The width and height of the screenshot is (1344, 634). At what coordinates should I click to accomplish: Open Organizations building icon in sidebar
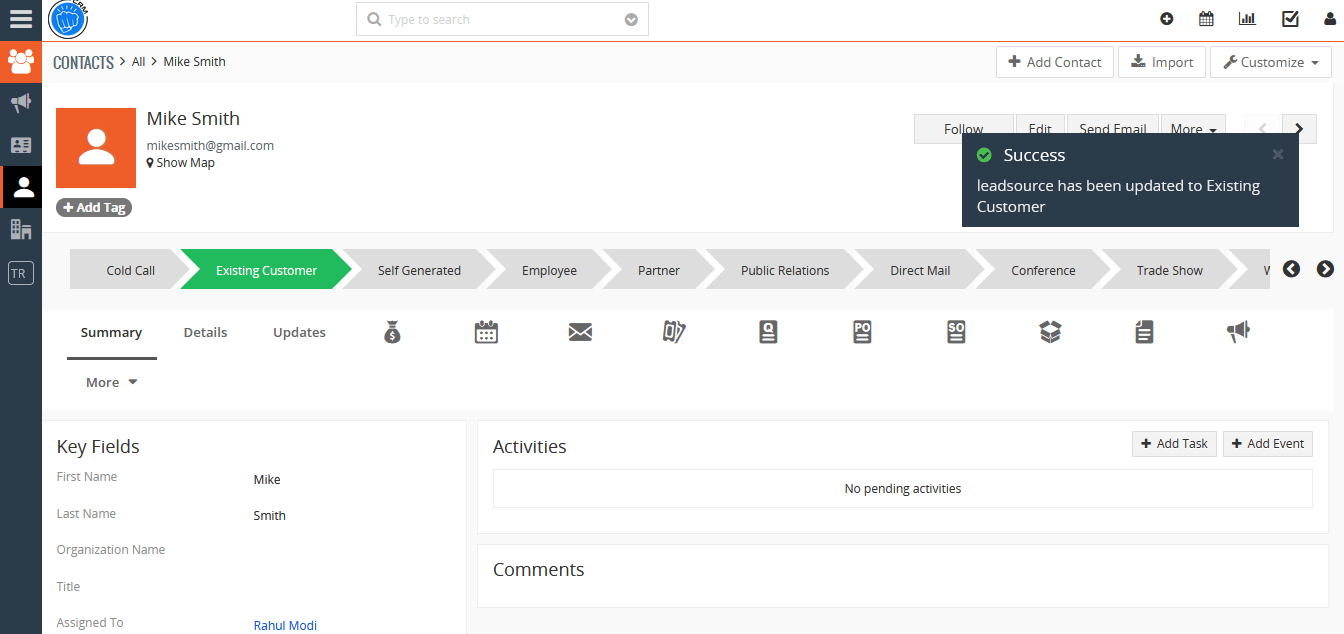pos(21,229)
